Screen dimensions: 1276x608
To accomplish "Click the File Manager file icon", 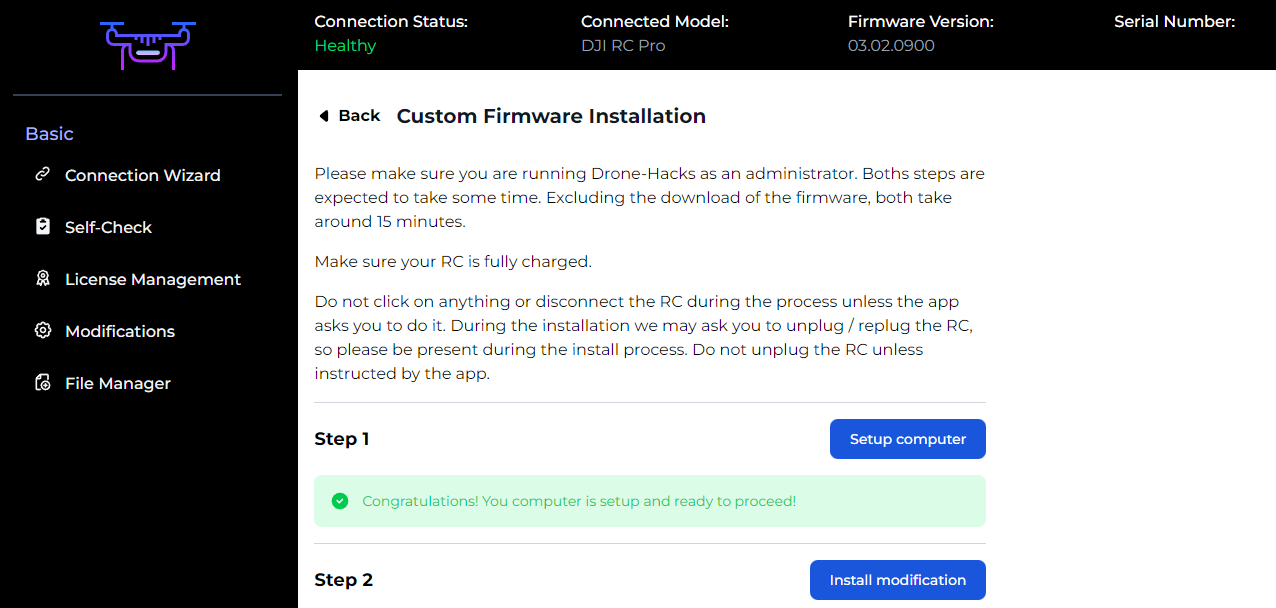I will coord(42,383).
